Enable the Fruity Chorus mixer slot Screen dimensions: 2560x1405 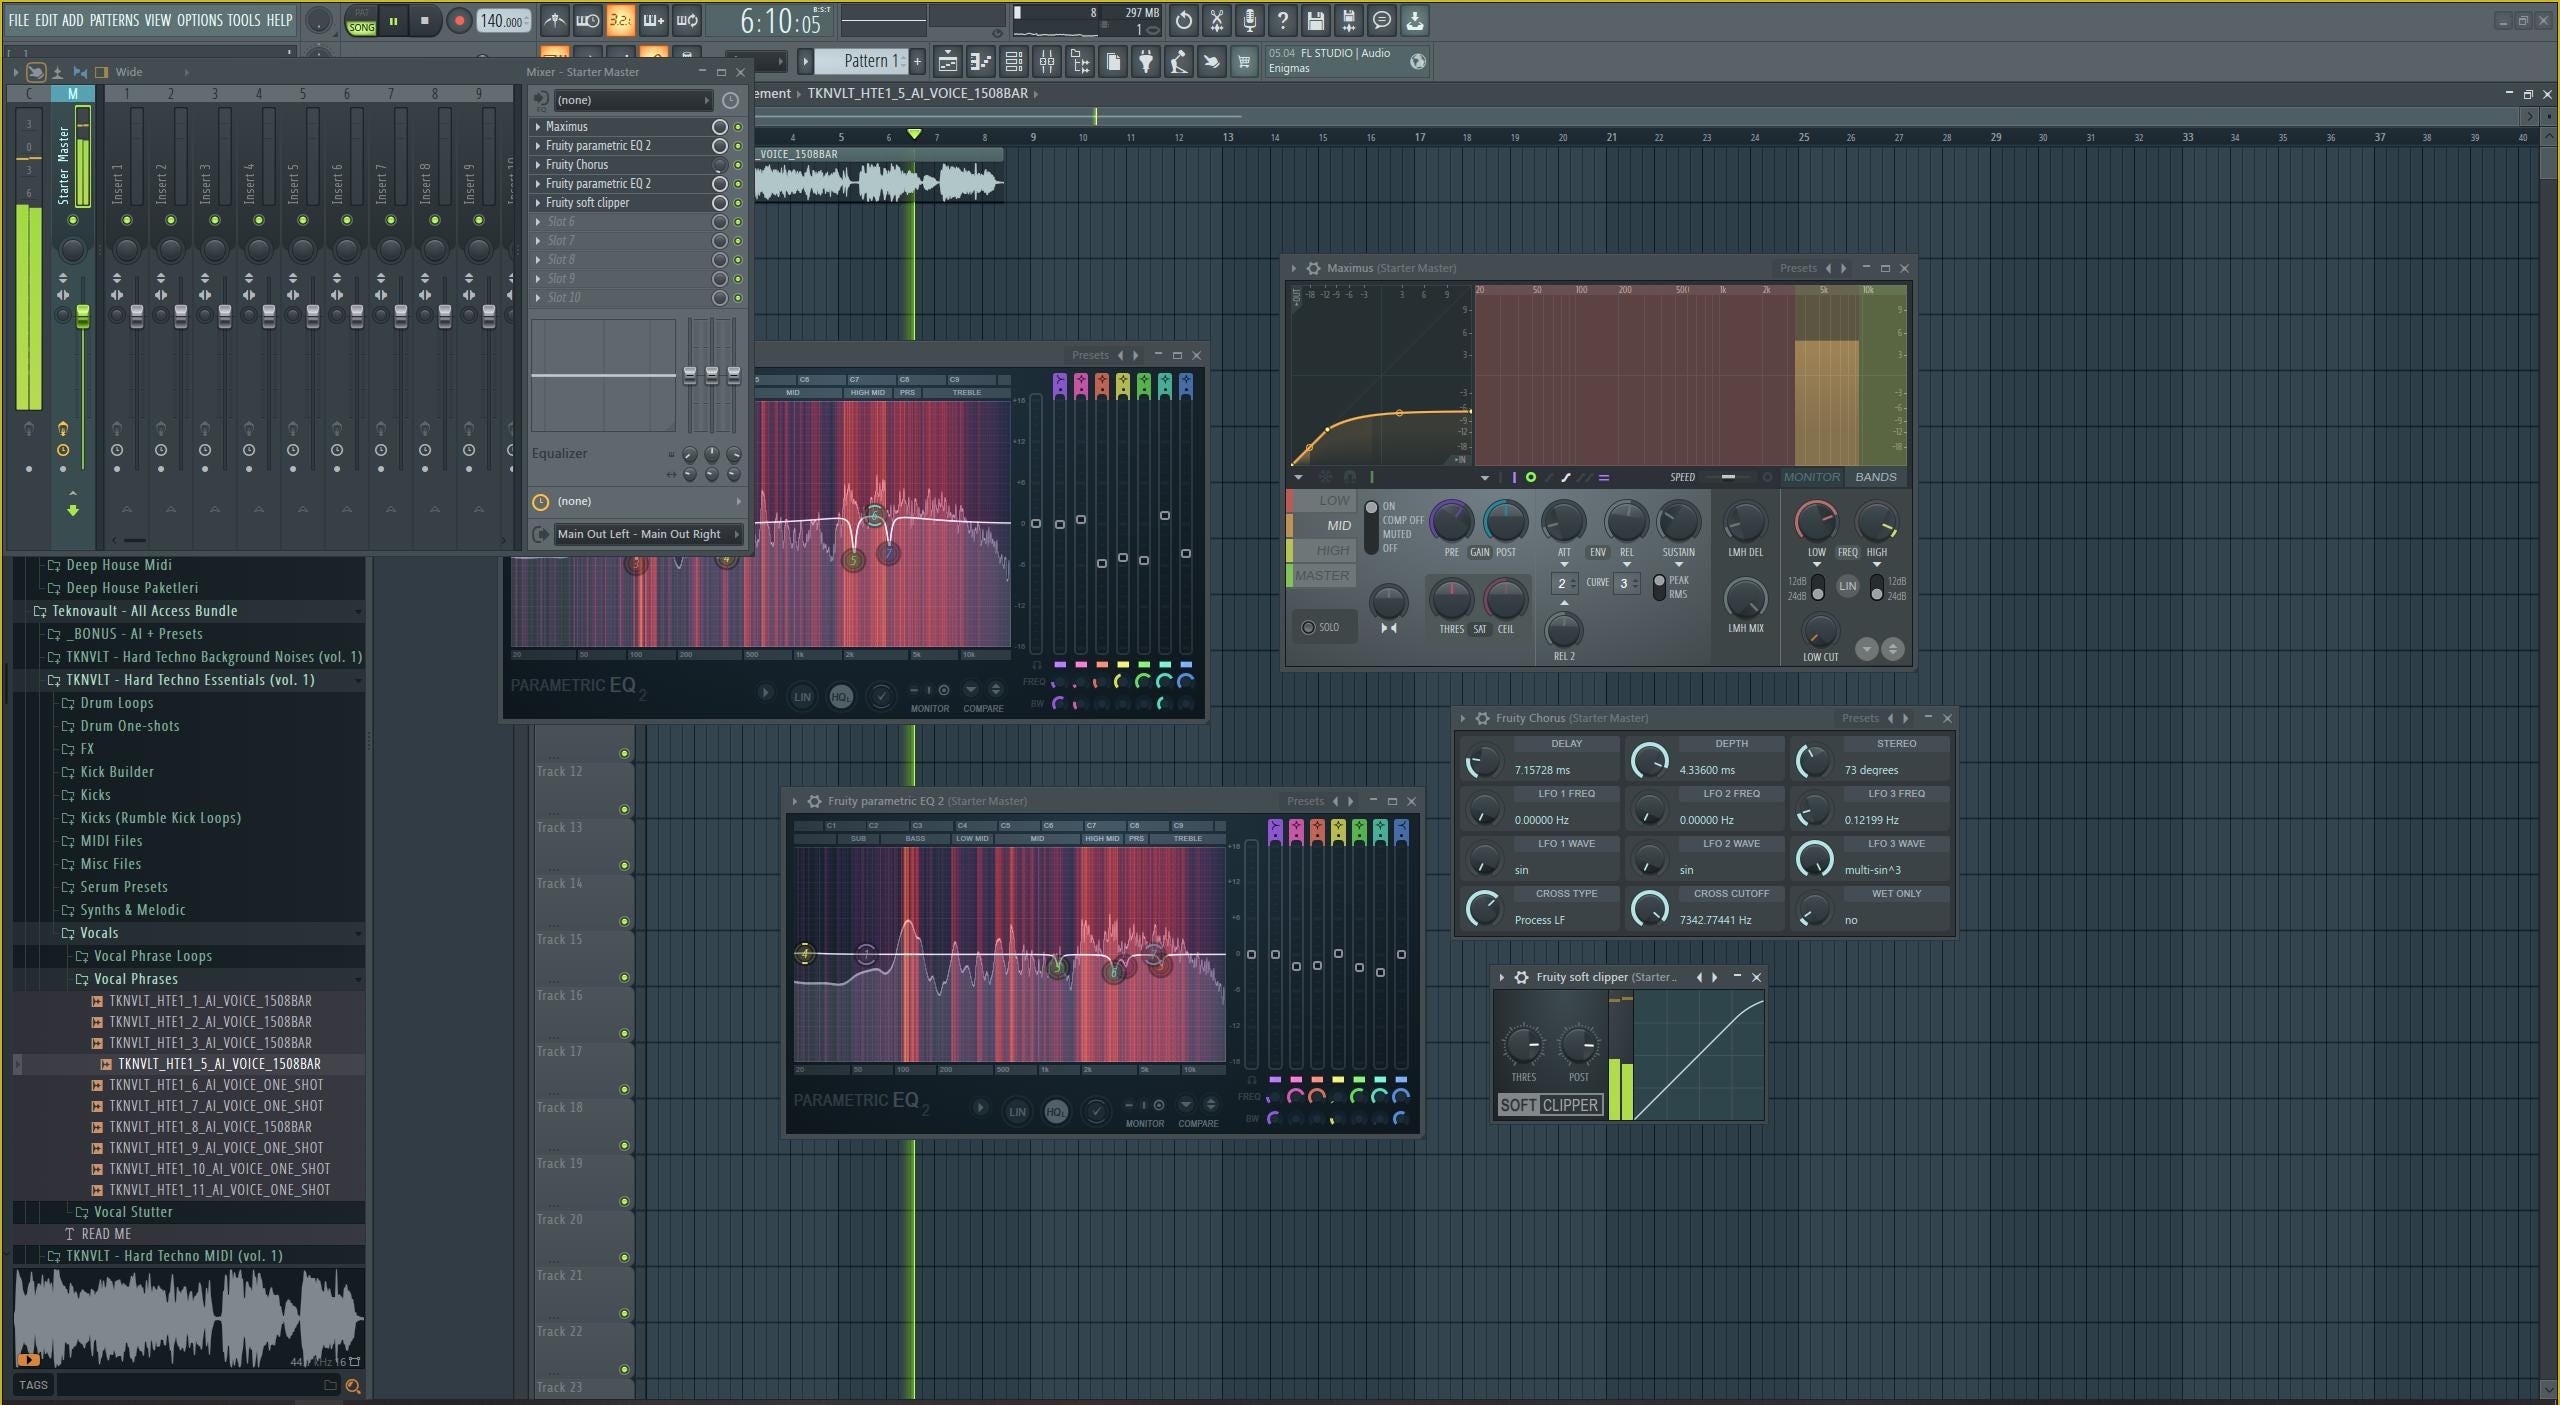point(739,165)
